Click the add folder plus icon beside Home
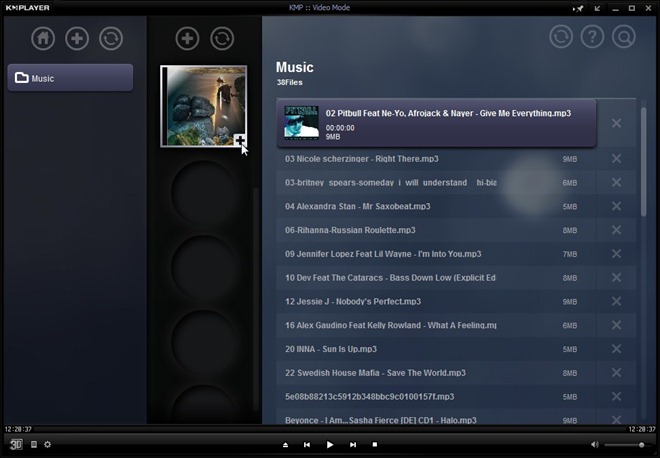The height and width of the screenshot is (458, 660). point(77,39)
